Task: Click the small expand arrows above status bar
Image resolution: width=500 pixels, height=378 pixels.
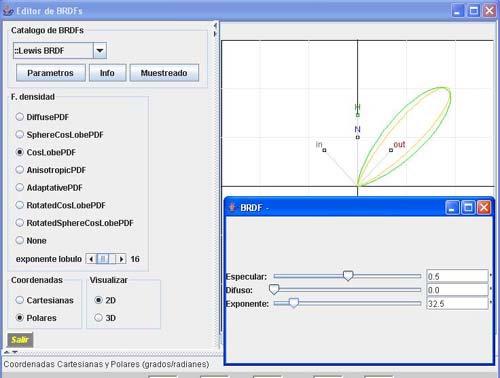Action: tap(10, 352)
